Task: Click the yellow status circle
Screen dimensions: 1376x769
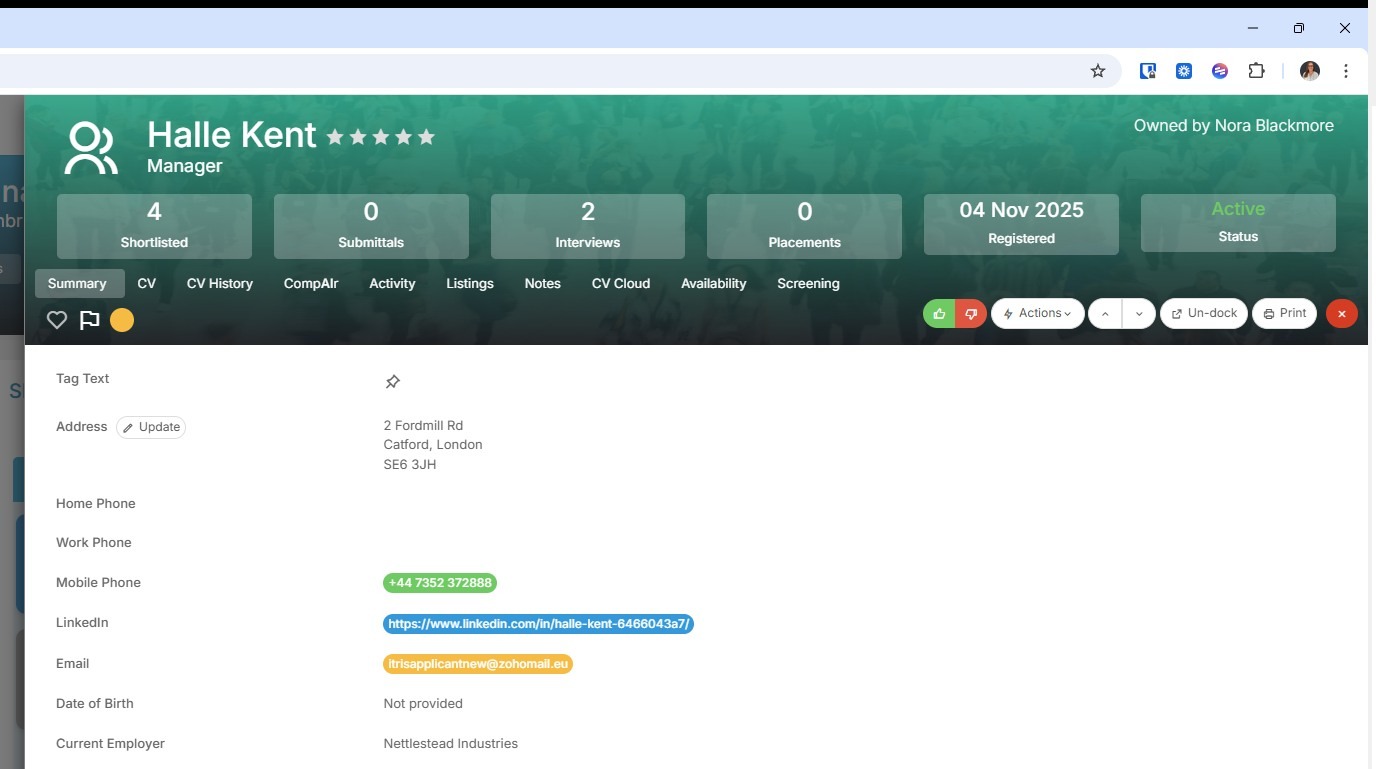Action: tap(122, 320)
